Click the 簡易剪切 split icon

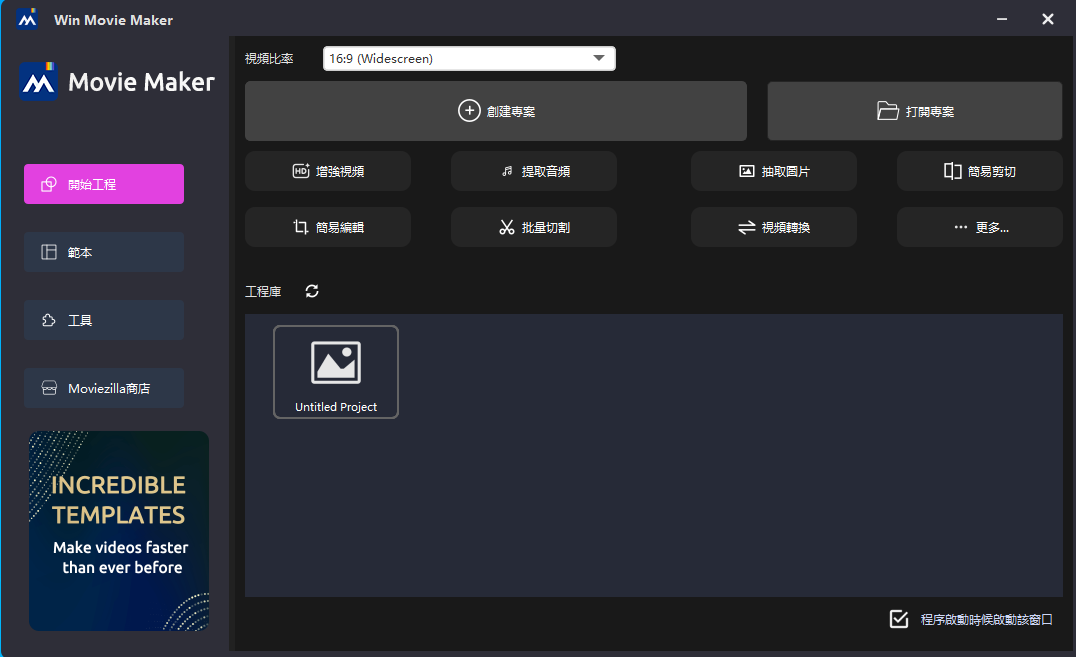[x=952, y=171]
